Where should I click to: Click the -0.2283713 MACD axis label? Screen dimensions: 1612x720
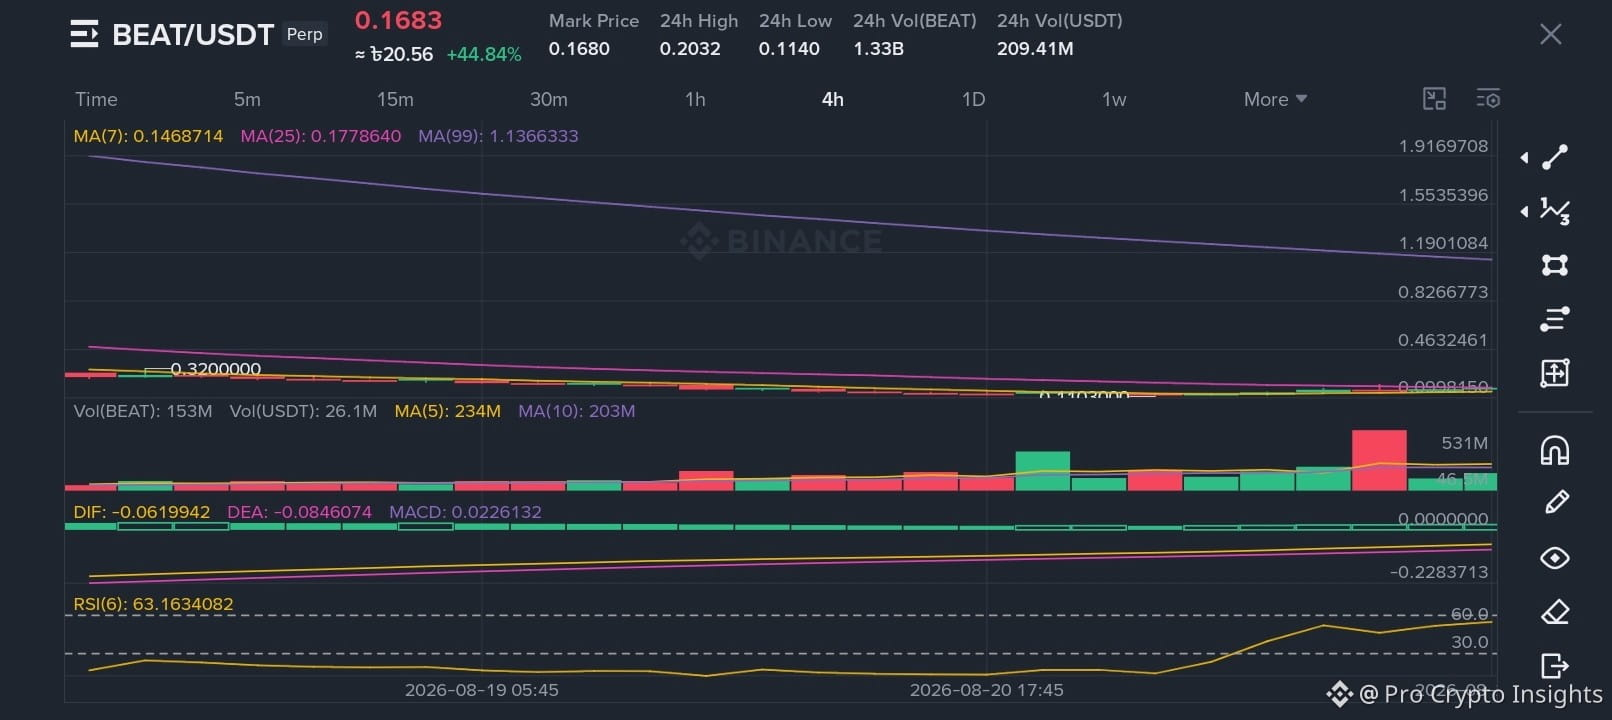[x=1438, y=572]
